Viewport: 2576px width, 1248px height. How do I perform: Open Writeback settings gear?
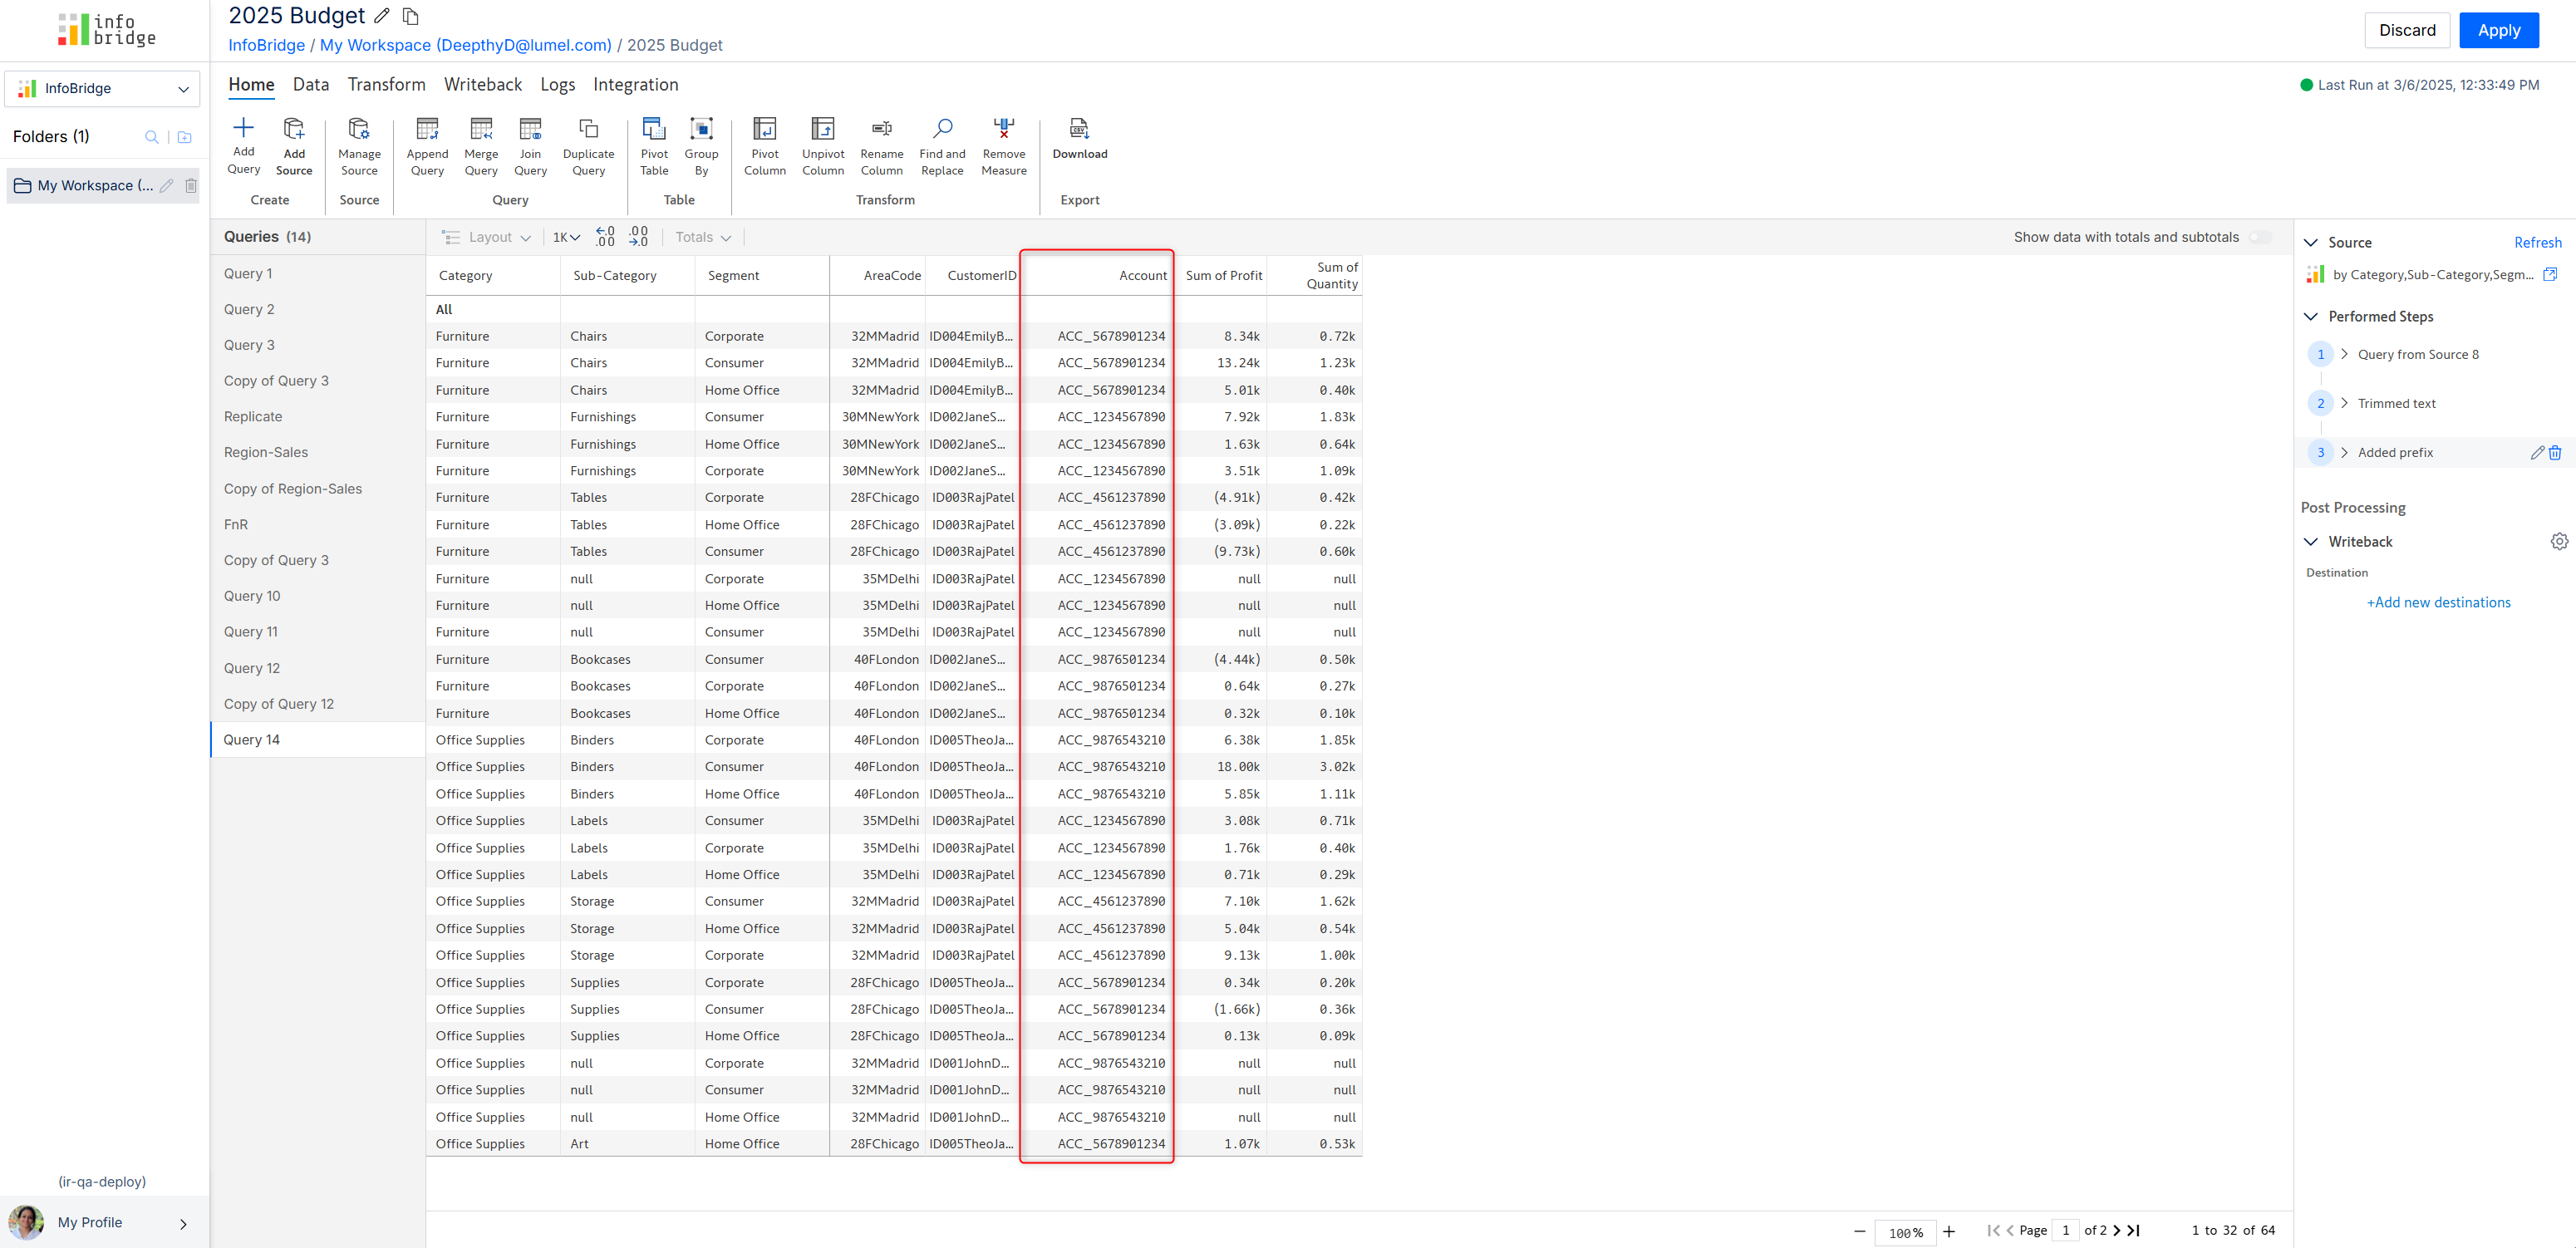(2558, 541)
